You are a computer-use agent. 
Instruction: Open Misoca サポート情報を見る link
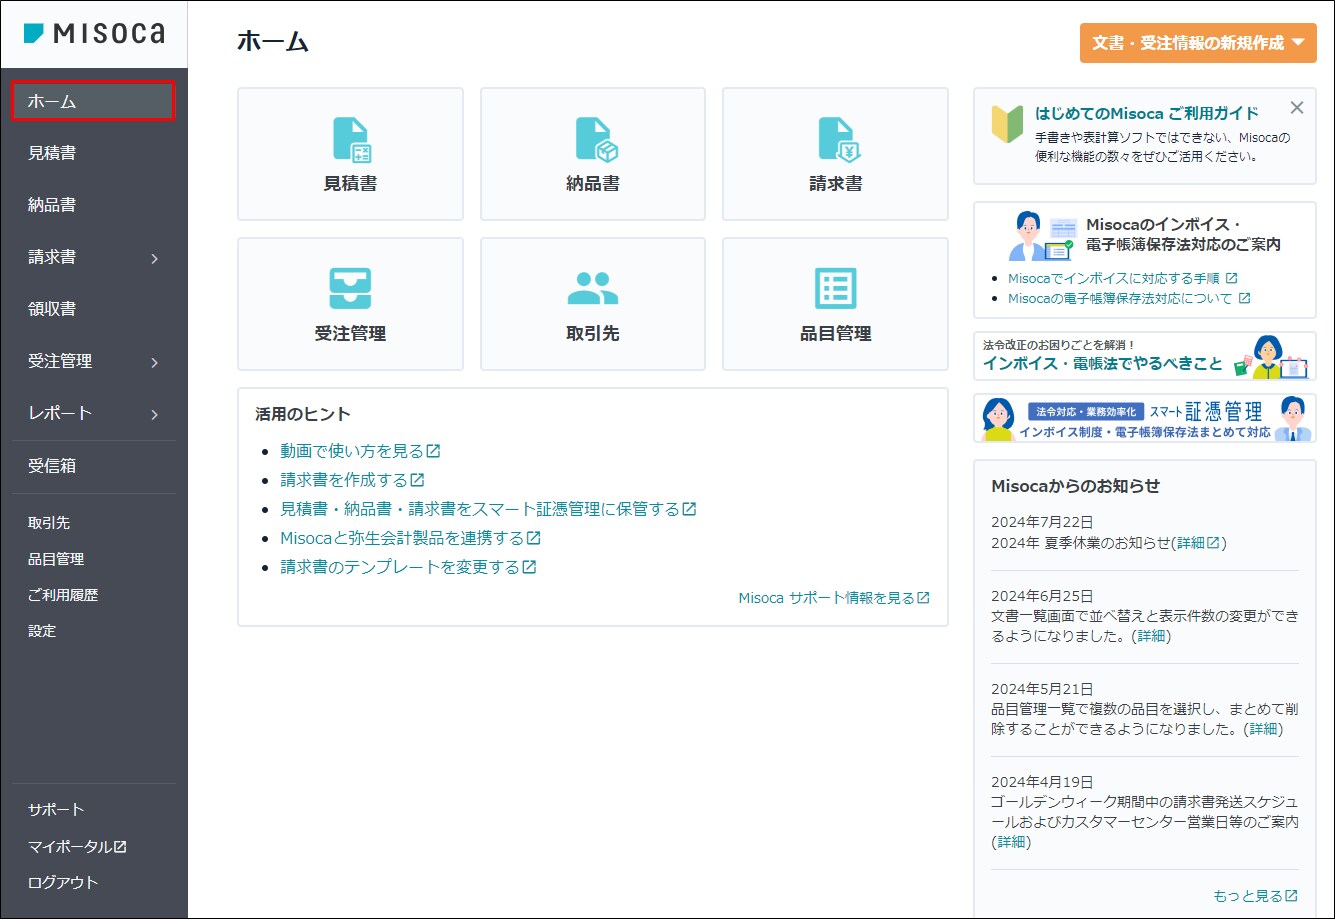tap(834, 598)
